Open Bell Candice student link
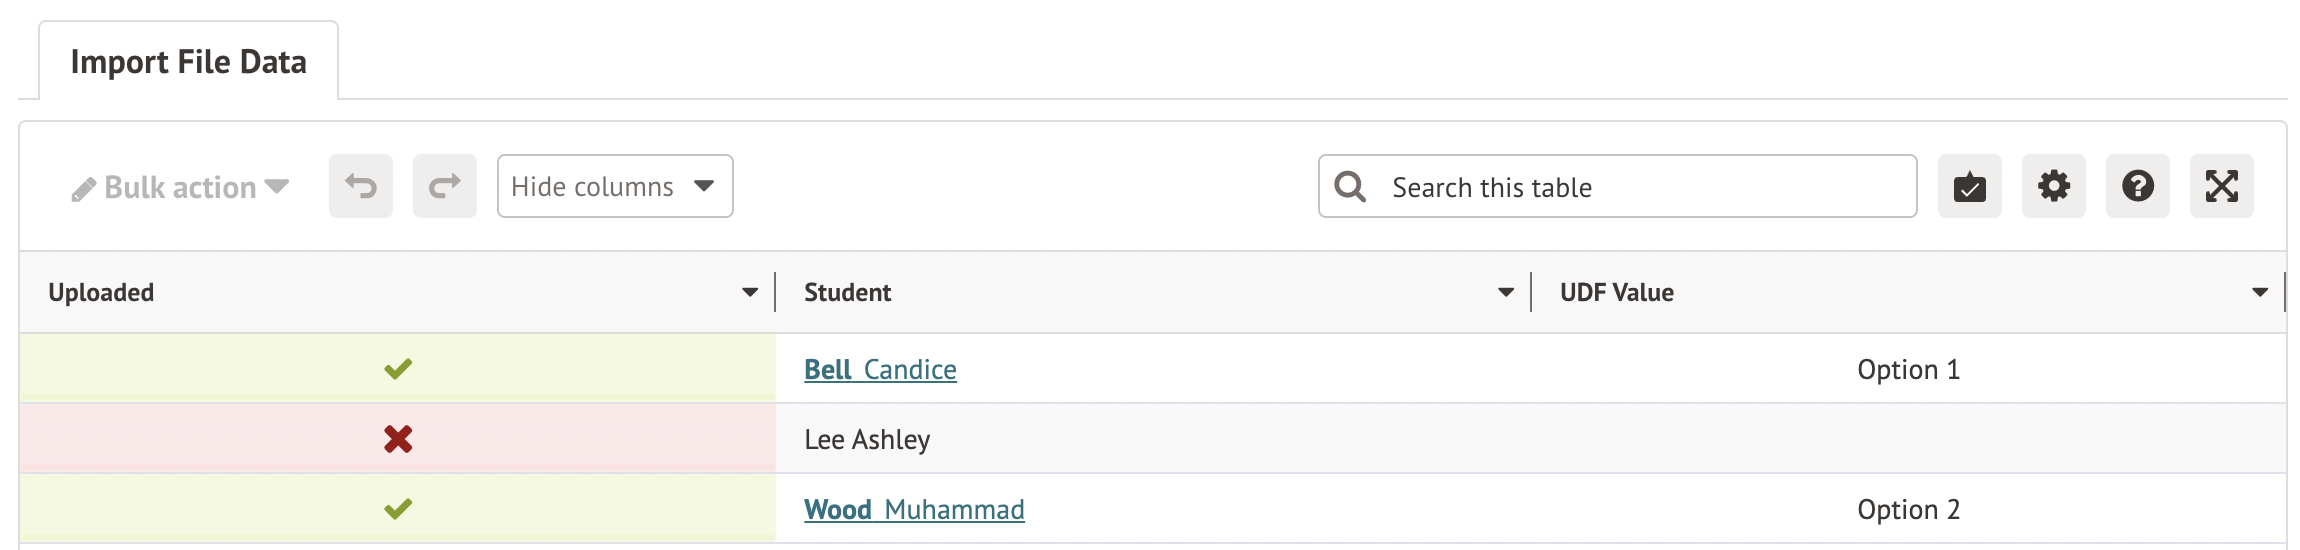The image size is (2300, 550). tap(880, 370)
